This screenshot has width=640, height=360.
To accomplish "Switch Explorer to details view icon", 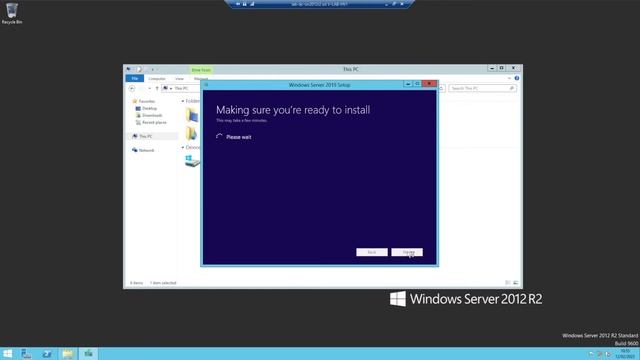I will [508, 282].
